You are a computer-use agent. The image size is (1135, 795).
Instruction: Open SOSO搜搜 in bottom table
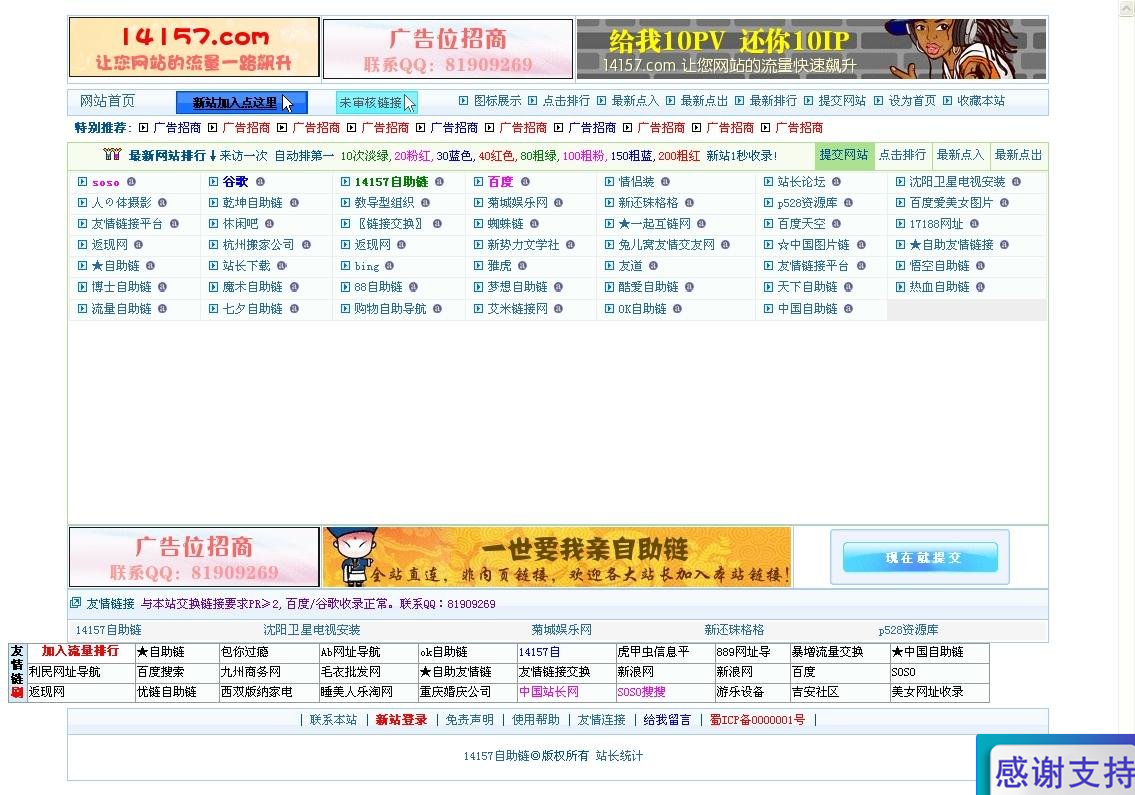[641, 691]
